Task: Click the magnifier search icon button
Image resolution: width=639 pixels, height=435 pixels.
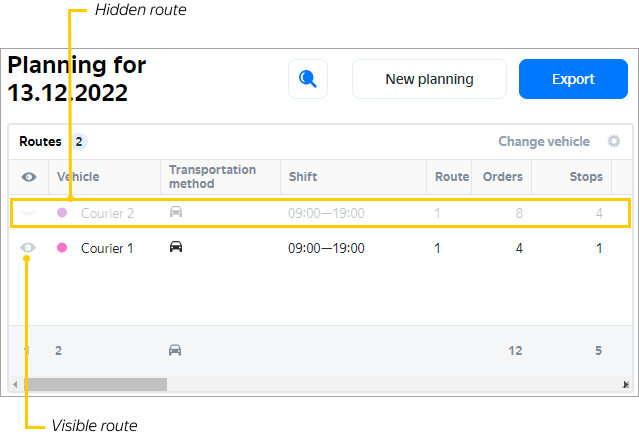Action: point(308,79)
